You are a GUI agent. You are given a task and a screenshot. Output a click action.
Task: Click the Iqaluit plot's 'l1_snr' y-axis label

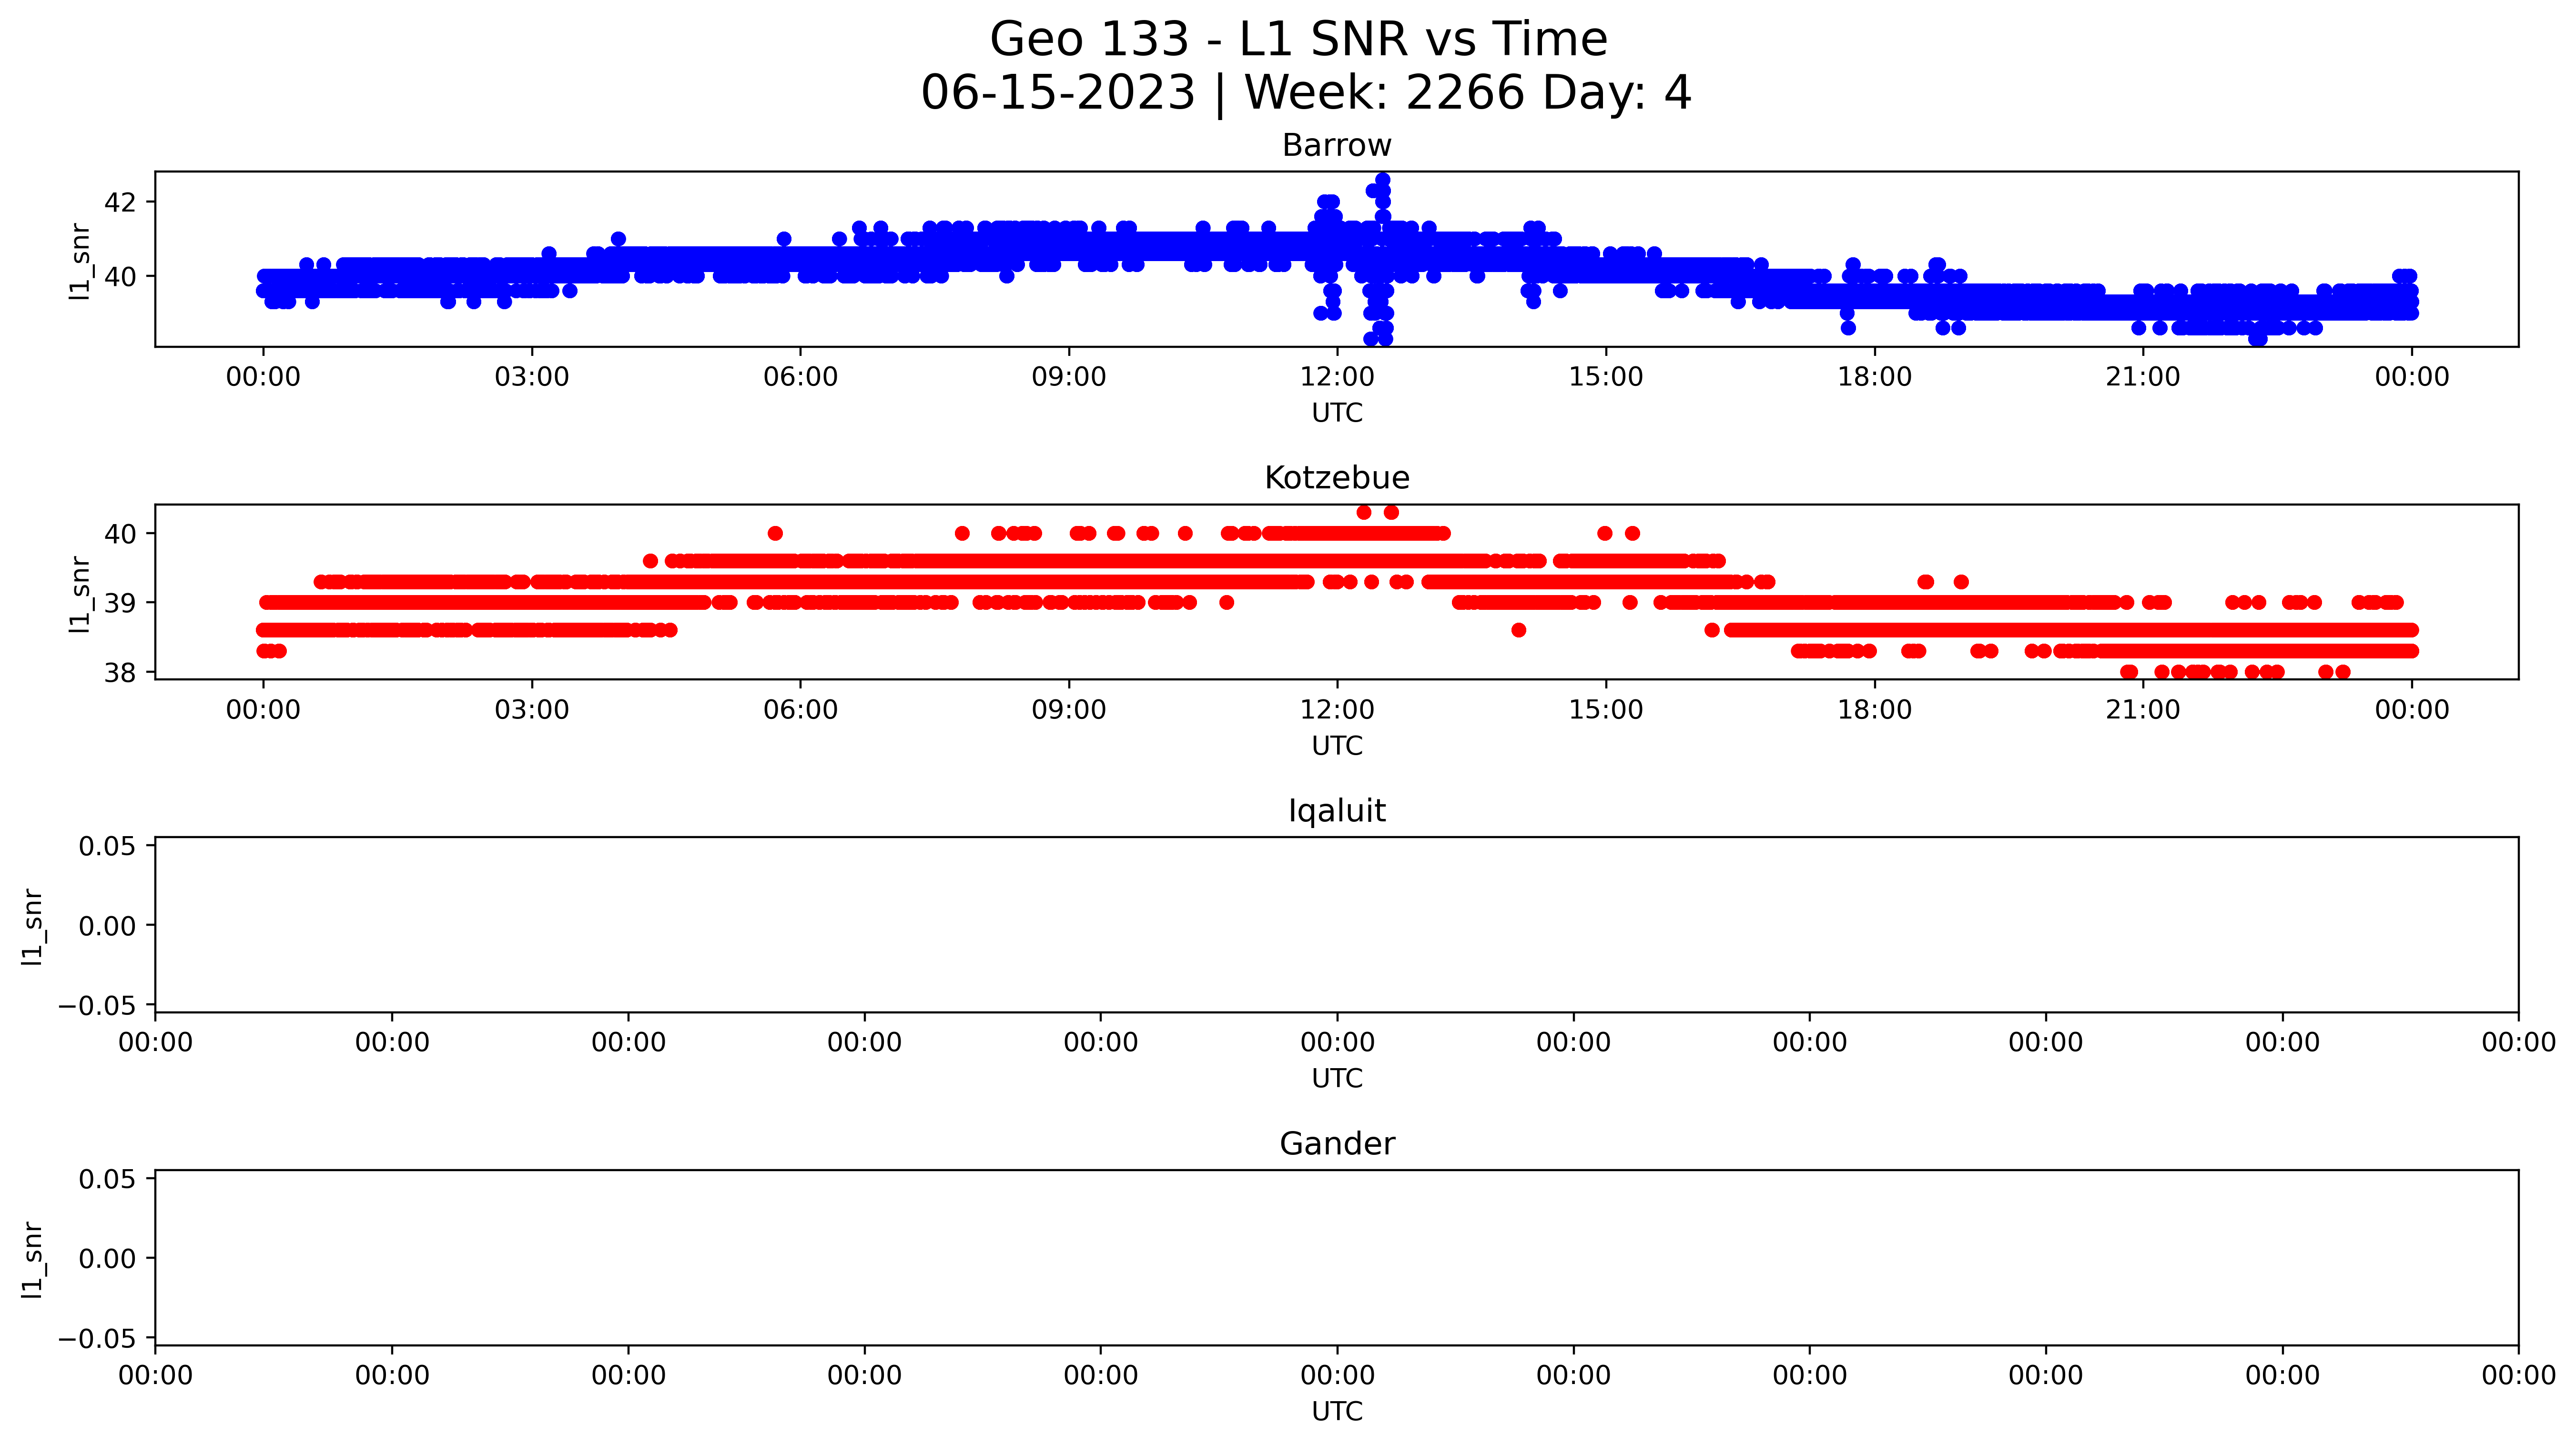click(33, 926)
